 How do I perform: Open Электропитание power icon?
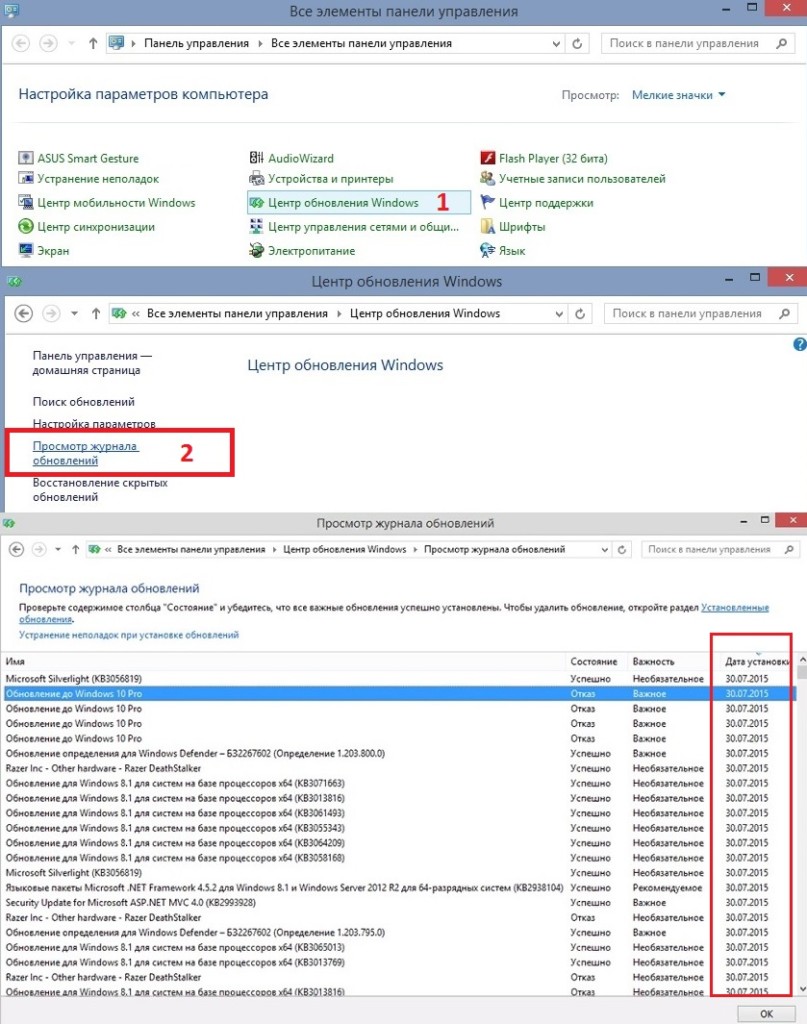tap(256, 250)
